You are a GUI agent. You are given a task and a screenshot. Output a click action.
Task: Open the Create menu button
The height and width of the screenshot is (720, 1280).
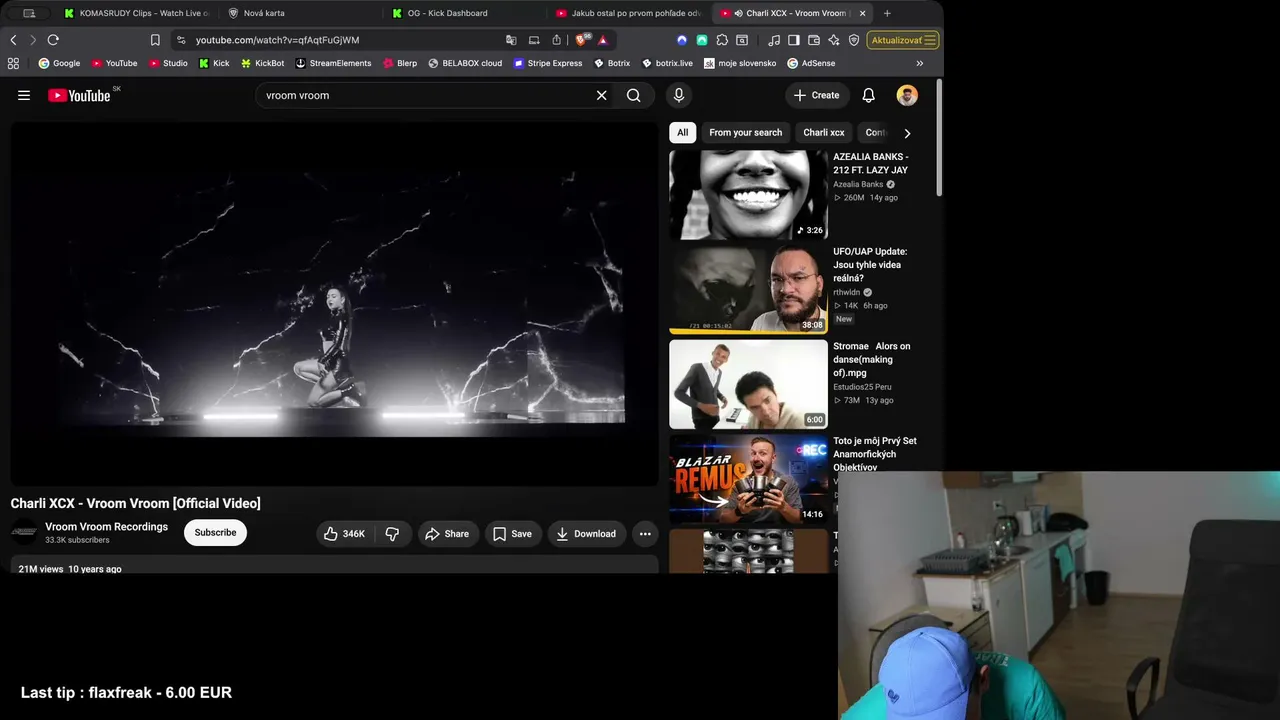coord(817,95)
